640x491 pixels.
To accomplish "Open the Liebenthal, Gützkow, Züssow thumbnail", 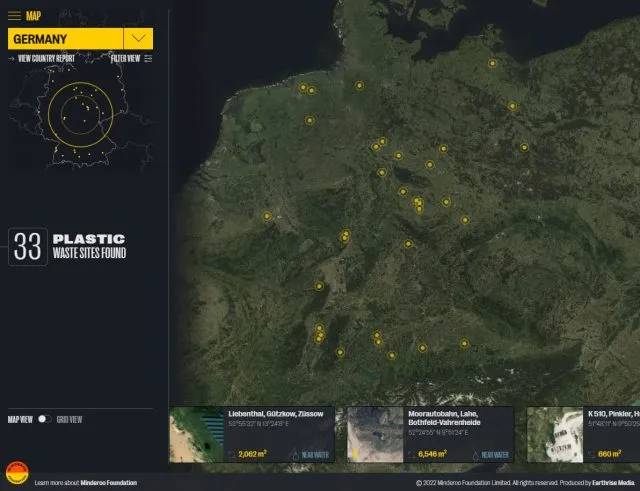I will (197, 435).
